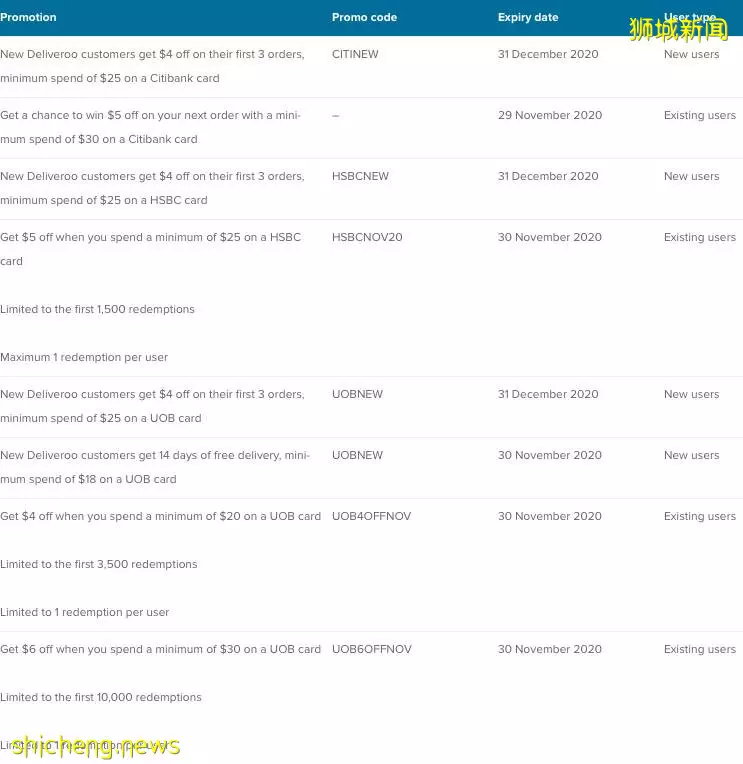Click 'Existing users' in the 29 November row

point(700,115)
